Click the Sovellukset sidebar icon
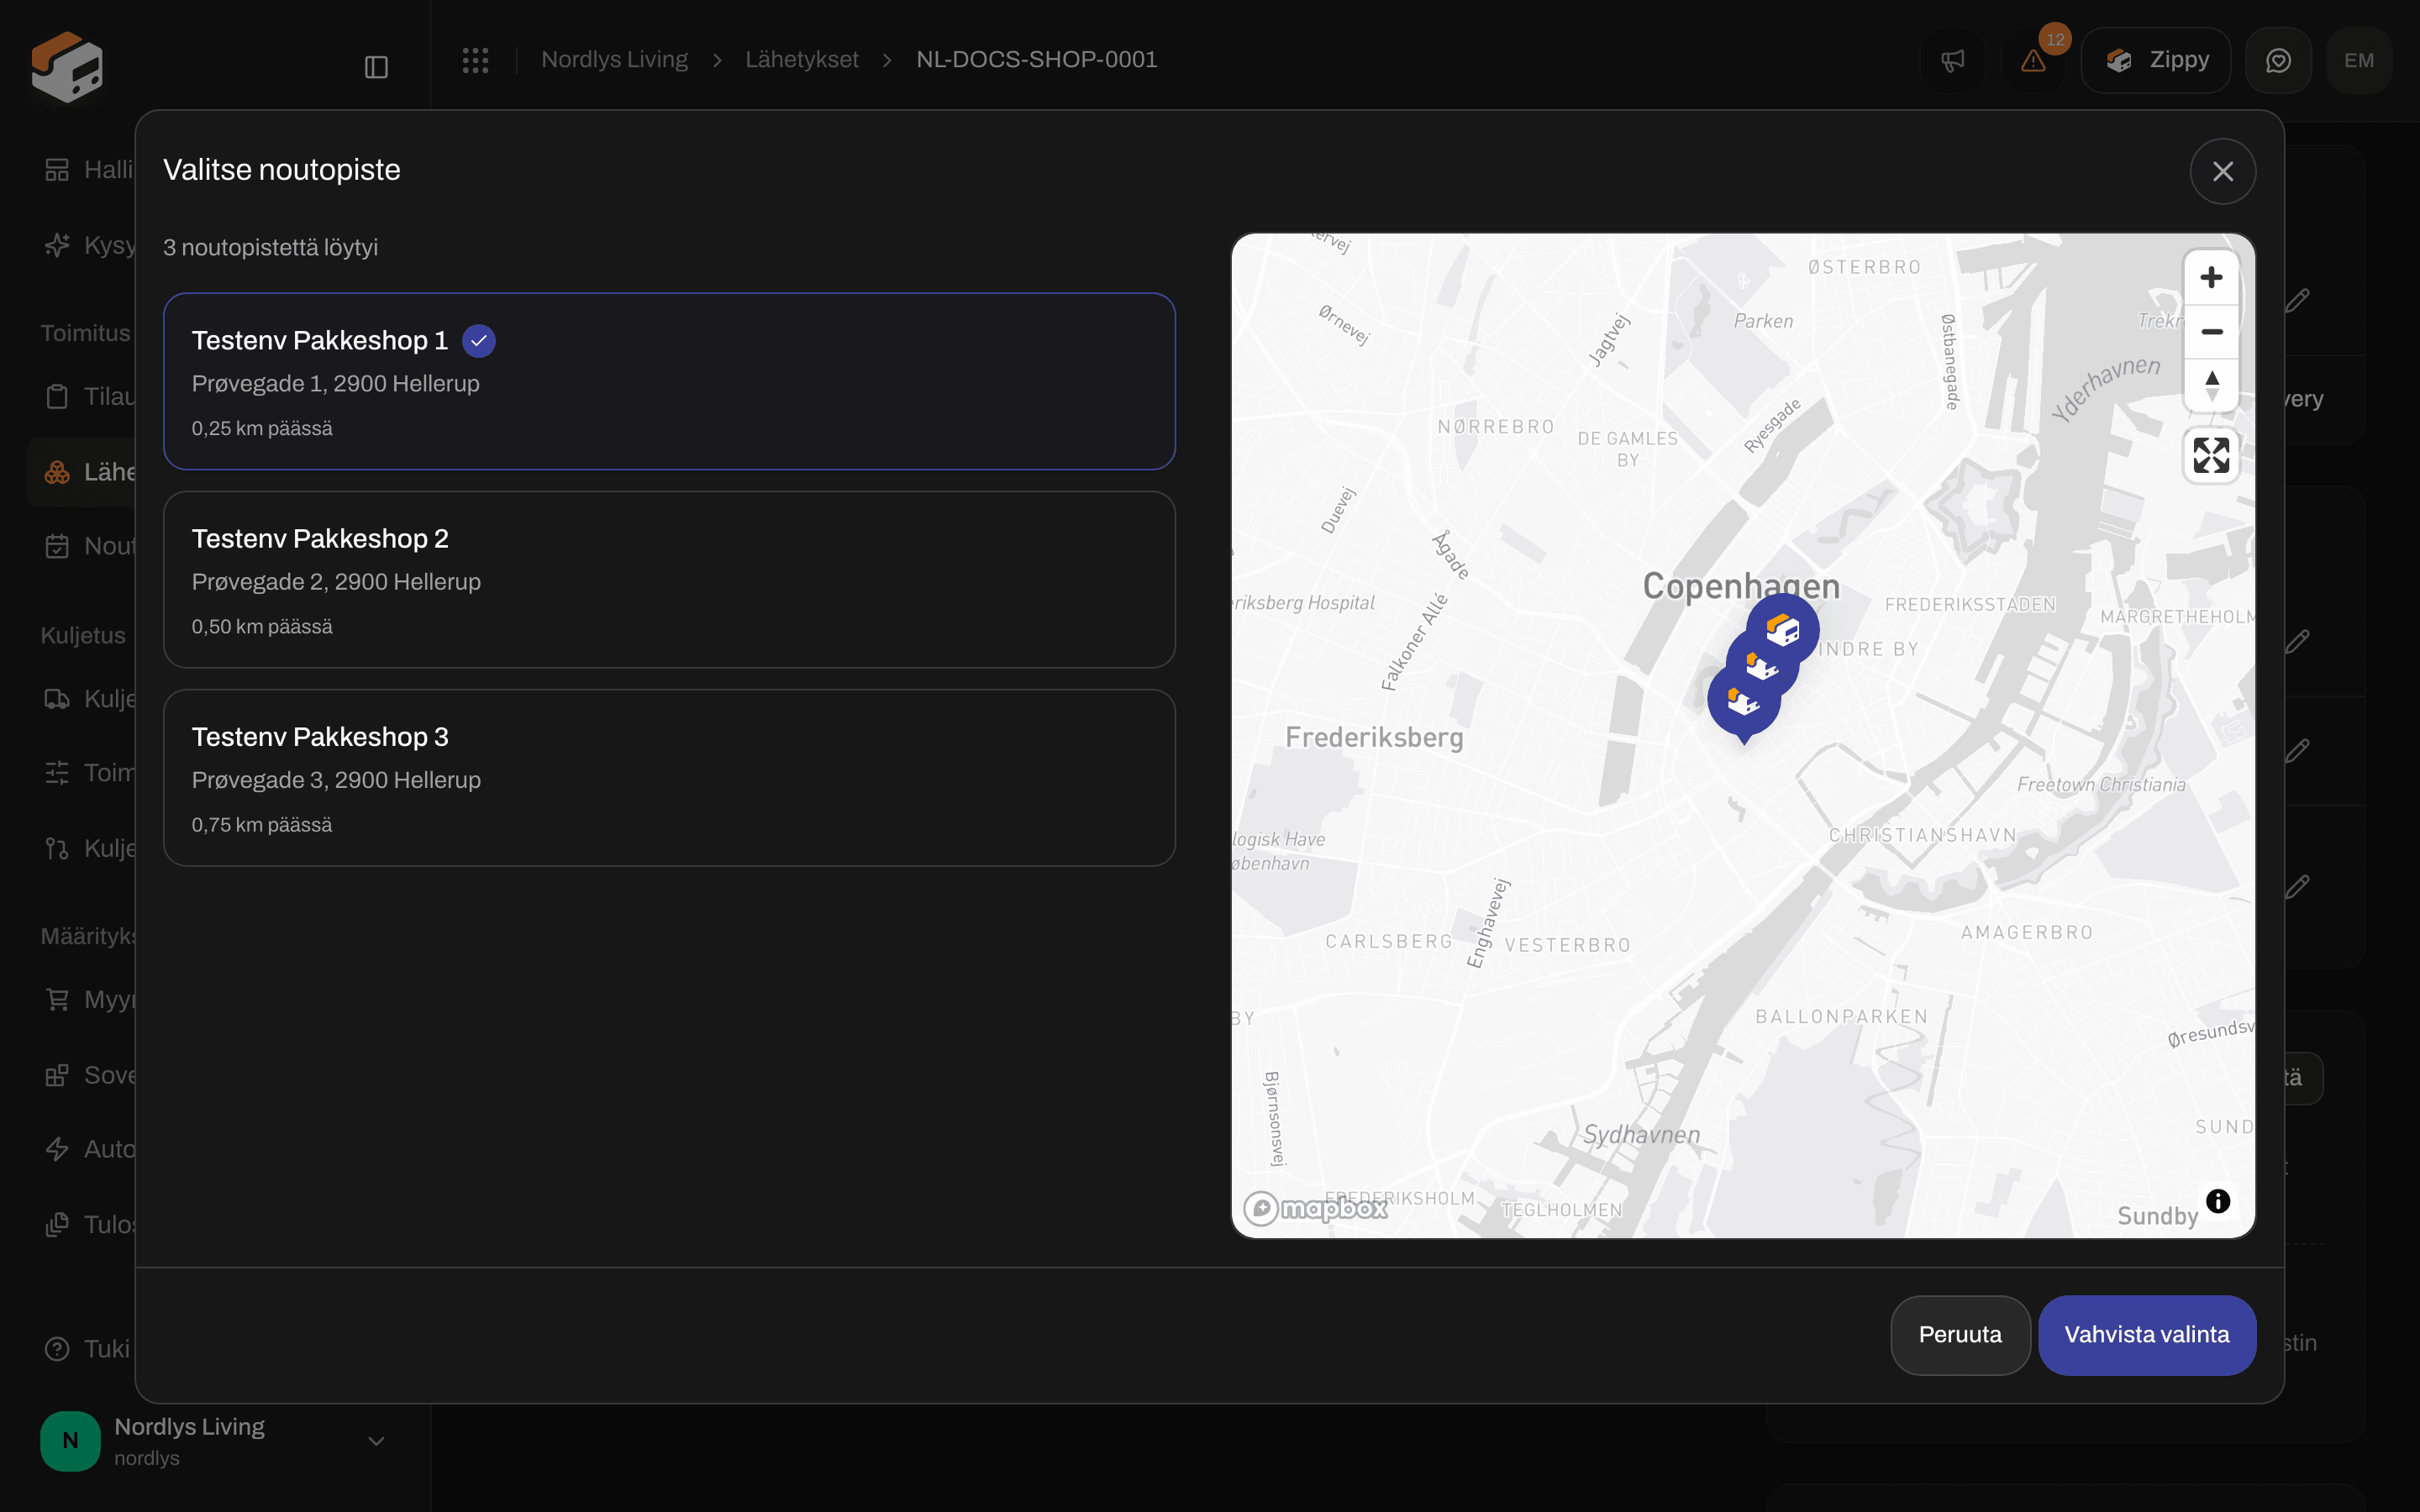This screenshot has width=2420, height=1512. tap(57, 1075)
